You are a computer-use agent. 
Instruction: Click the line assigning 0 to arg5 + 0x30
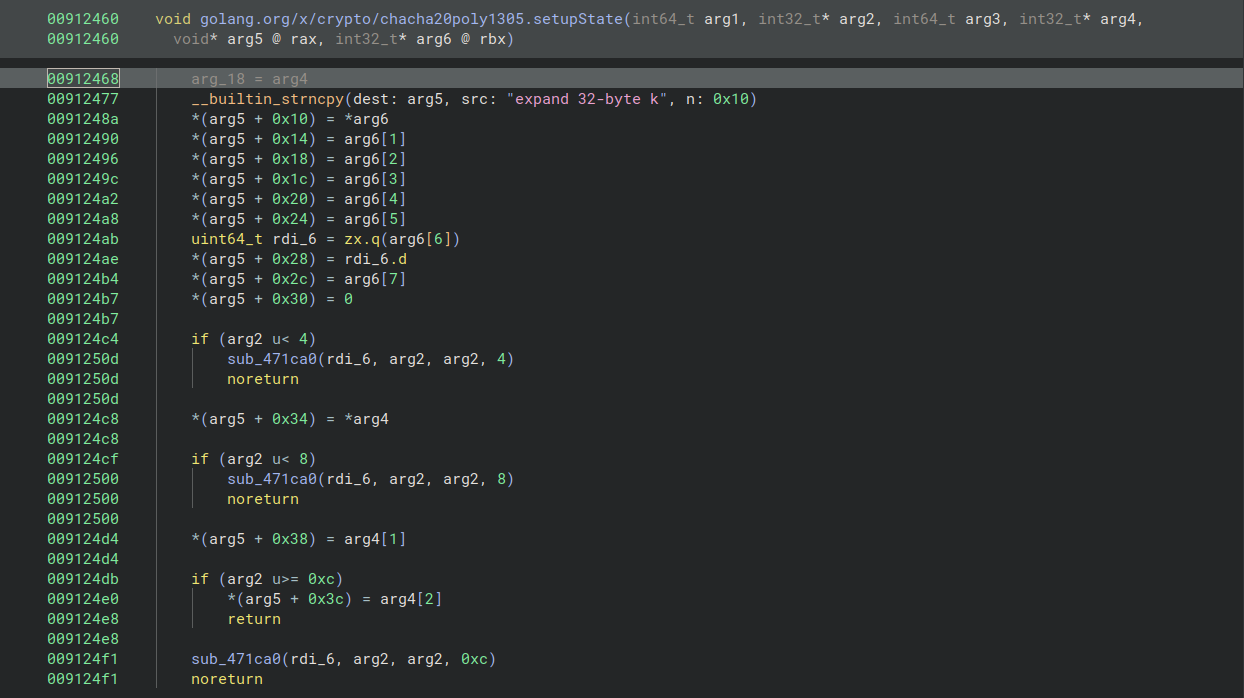click(272, 299)
